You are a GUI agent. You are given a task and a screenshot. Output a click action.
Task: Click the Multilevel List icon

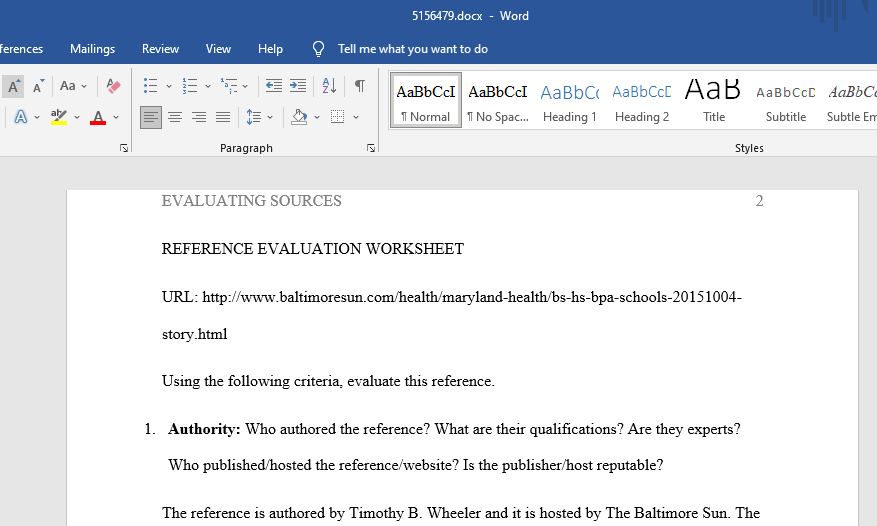click(229, 86)
